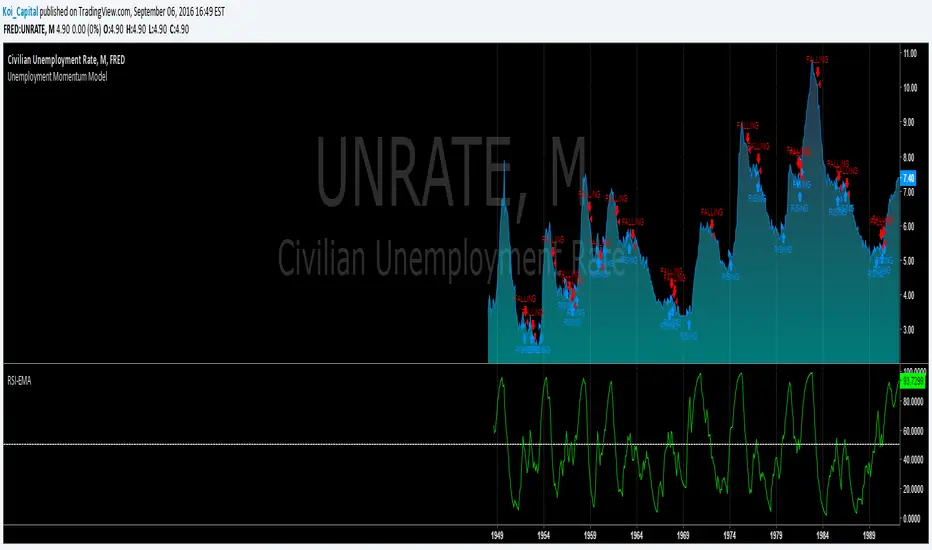Click the 10.00 price axis label

(x=909, y=88)
